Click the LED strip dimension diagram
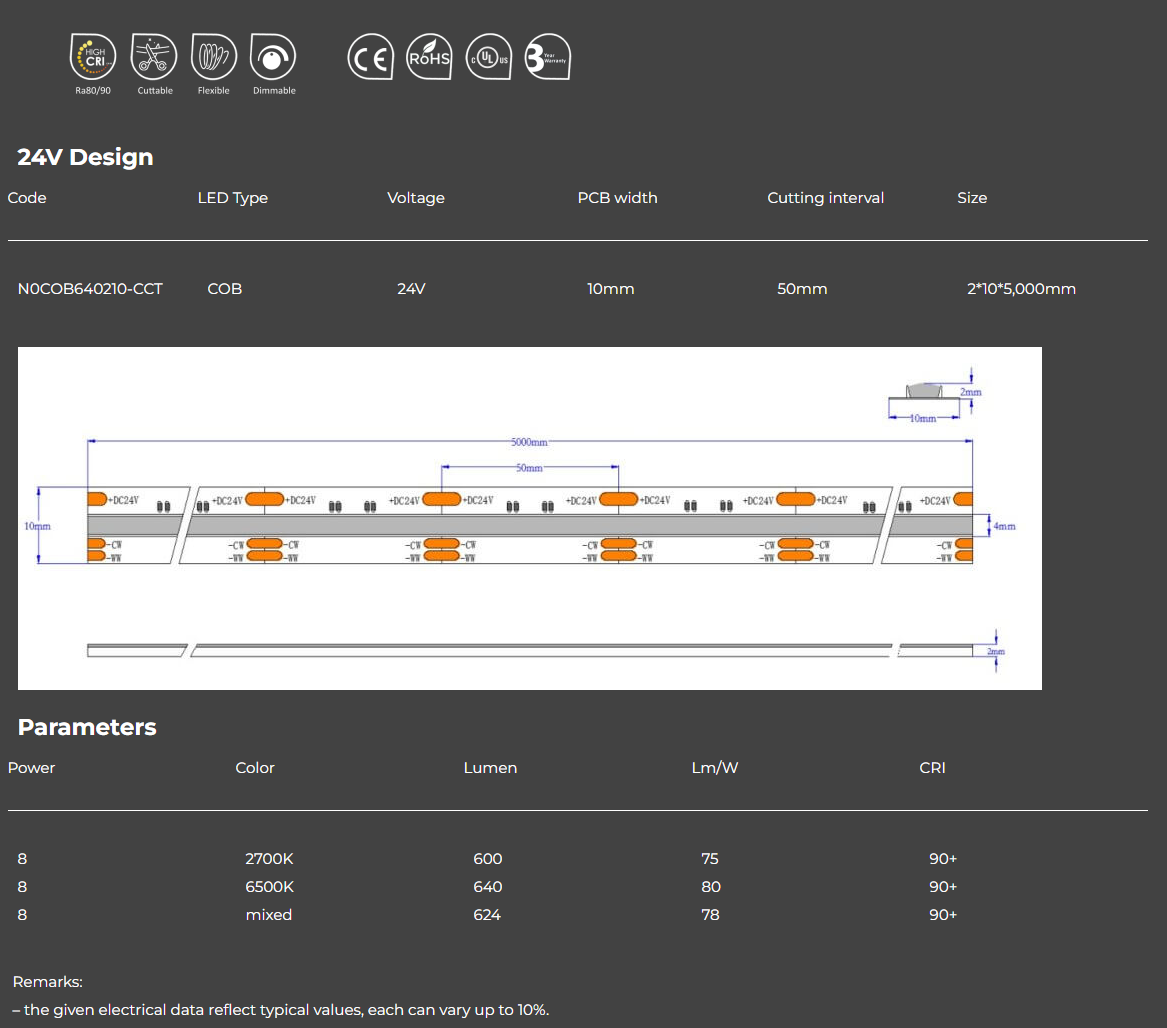Image resolution: width=1167 pixels, height=1028 pixels. pos(529,518)
